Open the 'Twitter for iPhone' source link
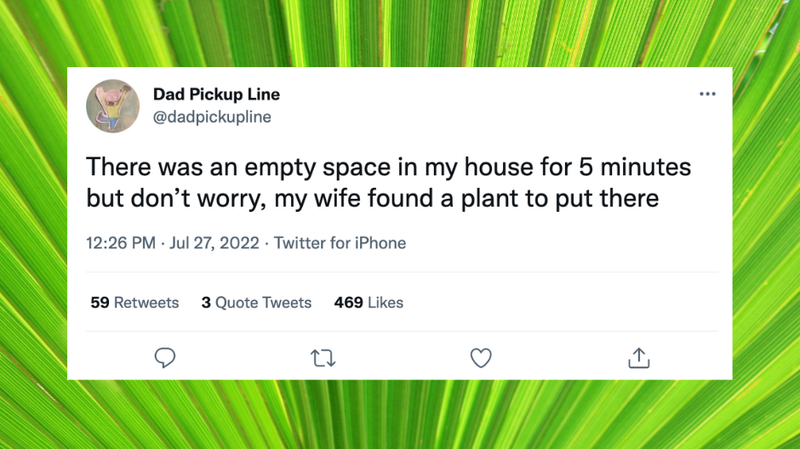This screenshot has height=449, width=800. pyautogui.click(x=340, y=243)
